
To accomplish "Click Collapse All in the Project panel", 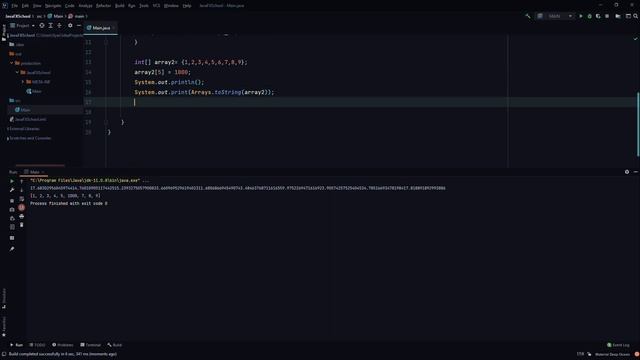I will pos(59,25).
